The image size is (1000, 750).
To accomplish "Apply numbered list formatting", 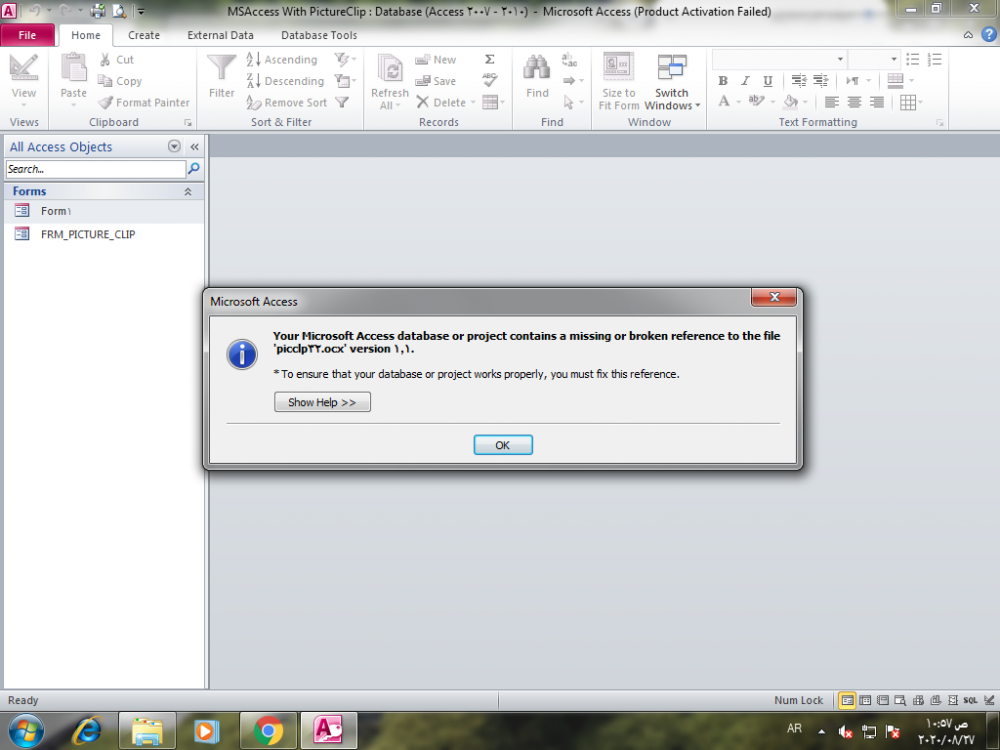I will [x=935, y=59].
